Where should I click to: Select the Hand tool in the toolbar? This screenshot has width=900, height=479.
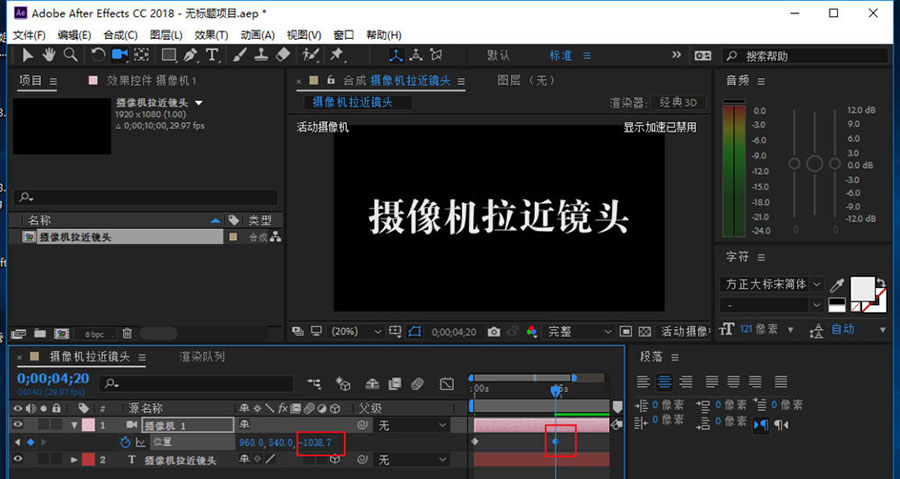(x=50, y=55)
